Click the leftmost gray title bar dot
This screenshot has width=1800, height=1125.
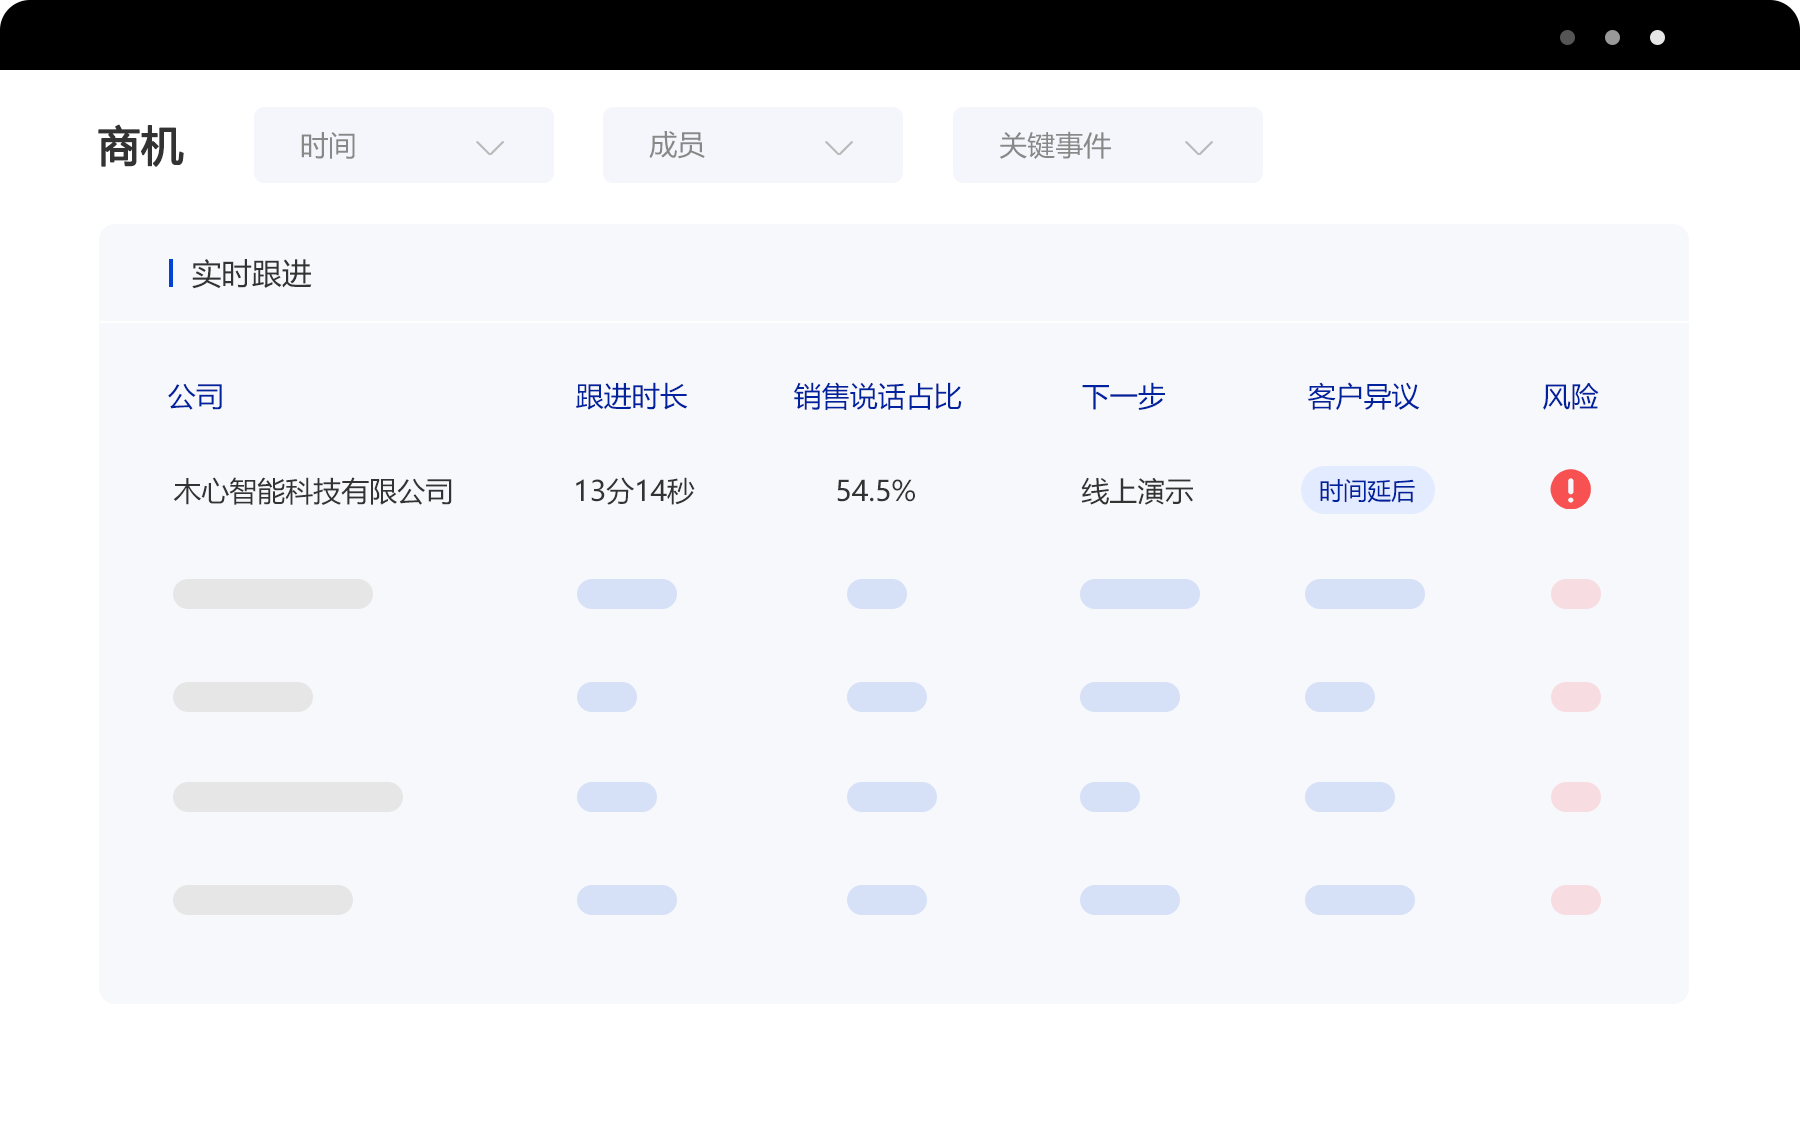tap(1567, 38)
